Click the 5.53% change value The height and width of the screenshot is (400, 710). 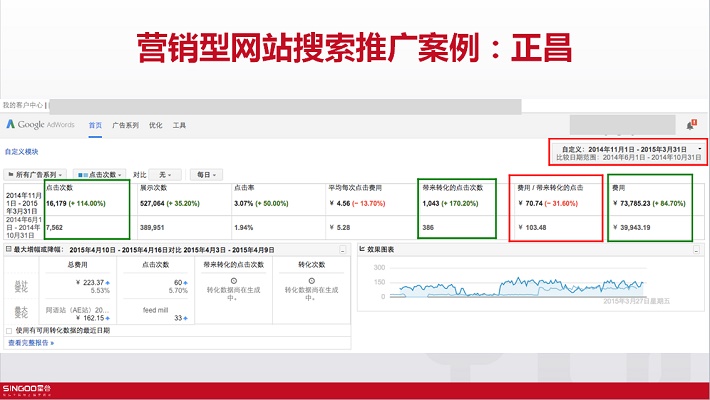coord(100,291)
